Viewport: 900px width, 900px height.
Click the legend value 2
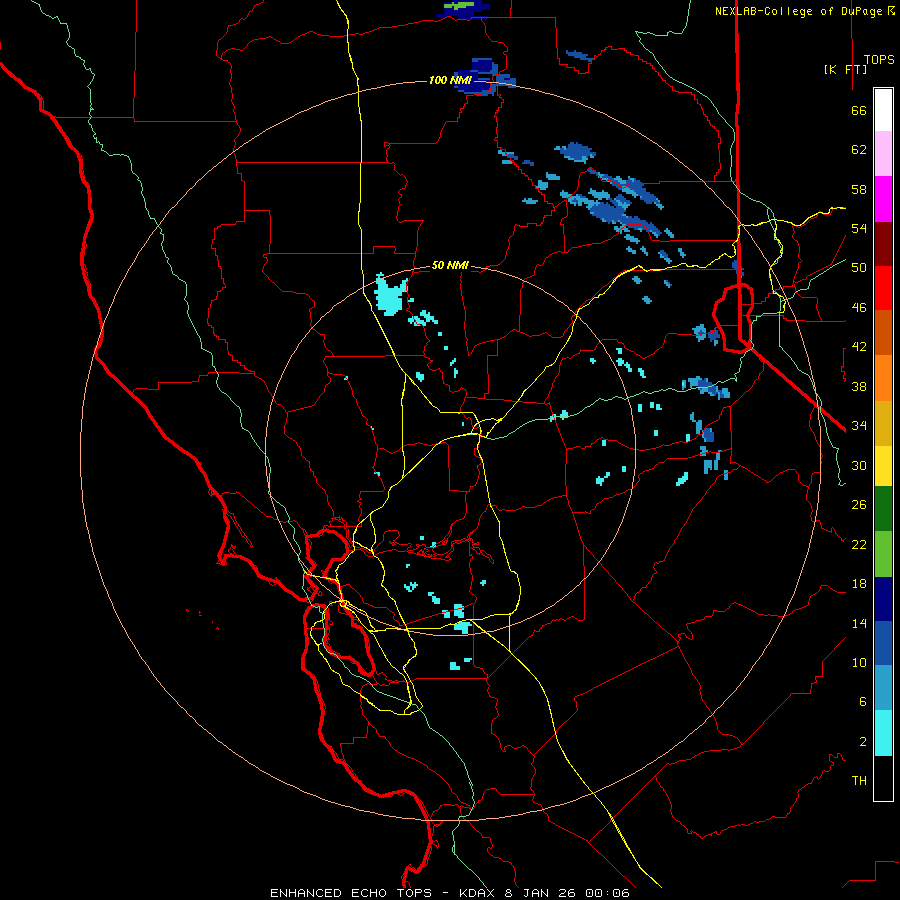click(863, 742)
